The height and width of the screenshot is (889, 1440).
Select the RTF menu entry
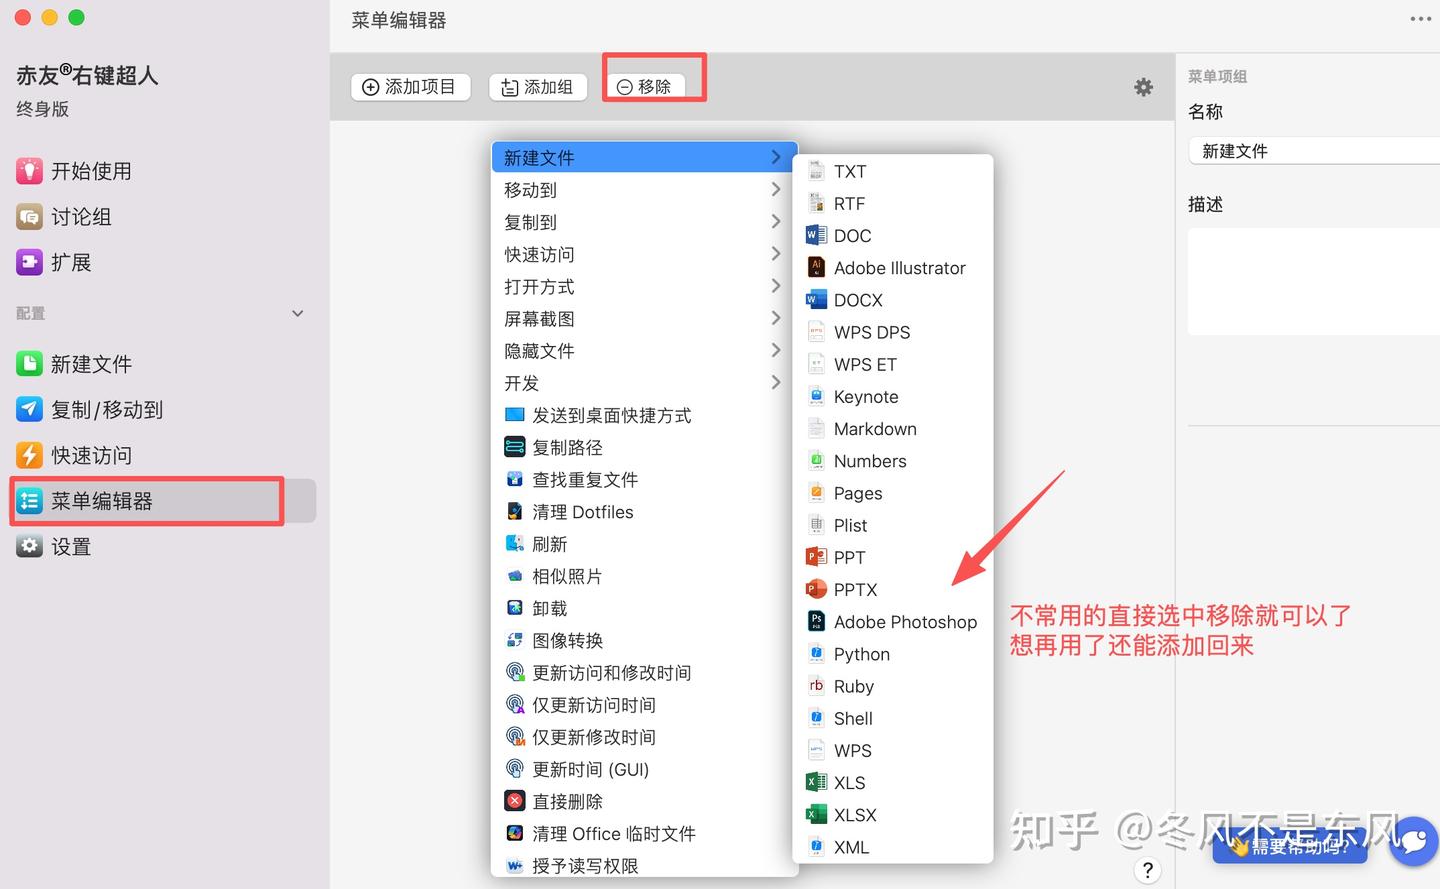coord(893,204)
